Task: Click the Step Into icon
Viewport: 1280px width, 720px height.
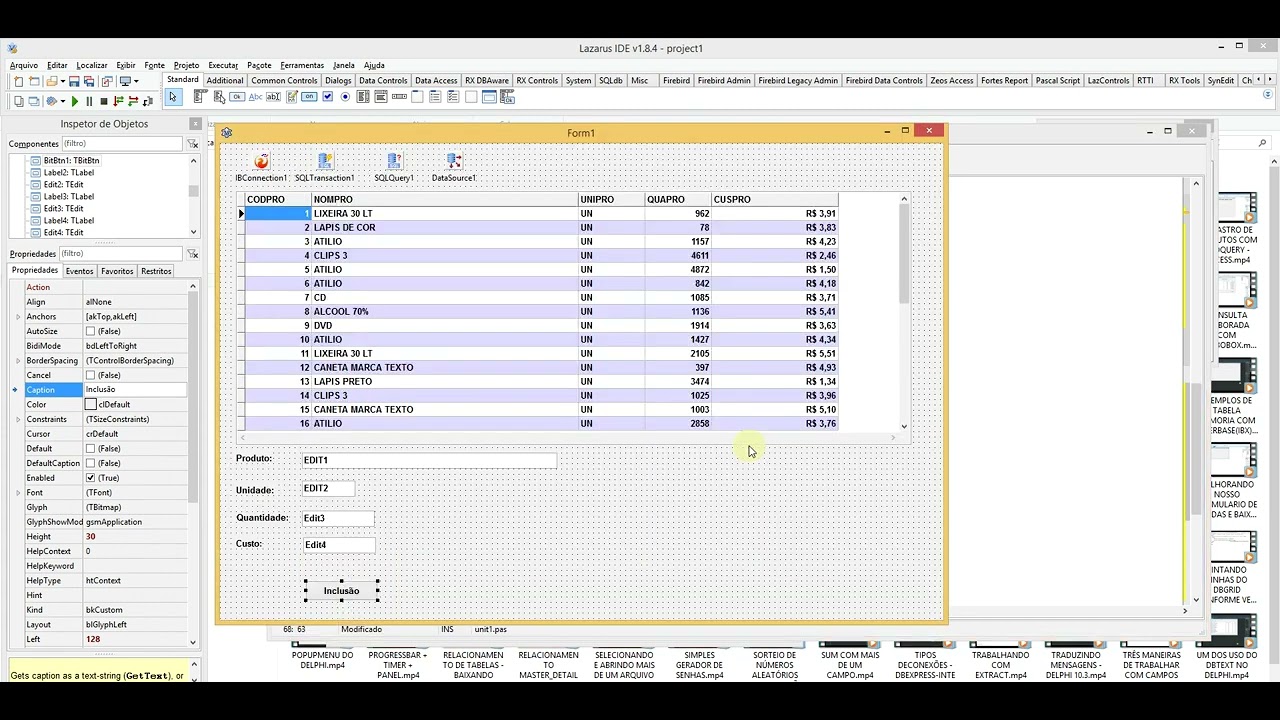Action: tap(118, 101)
